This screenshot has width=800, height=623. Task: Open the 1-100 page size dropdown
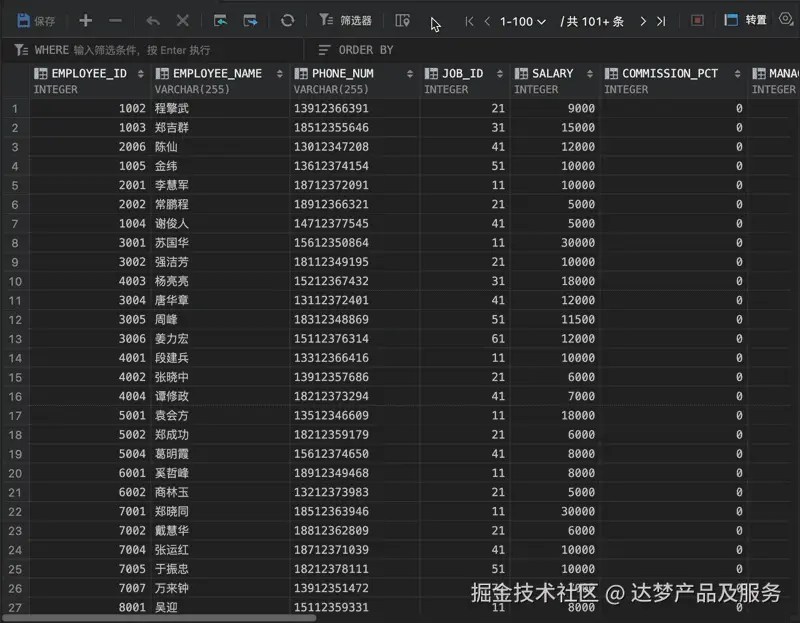click(x=523, y=21)
